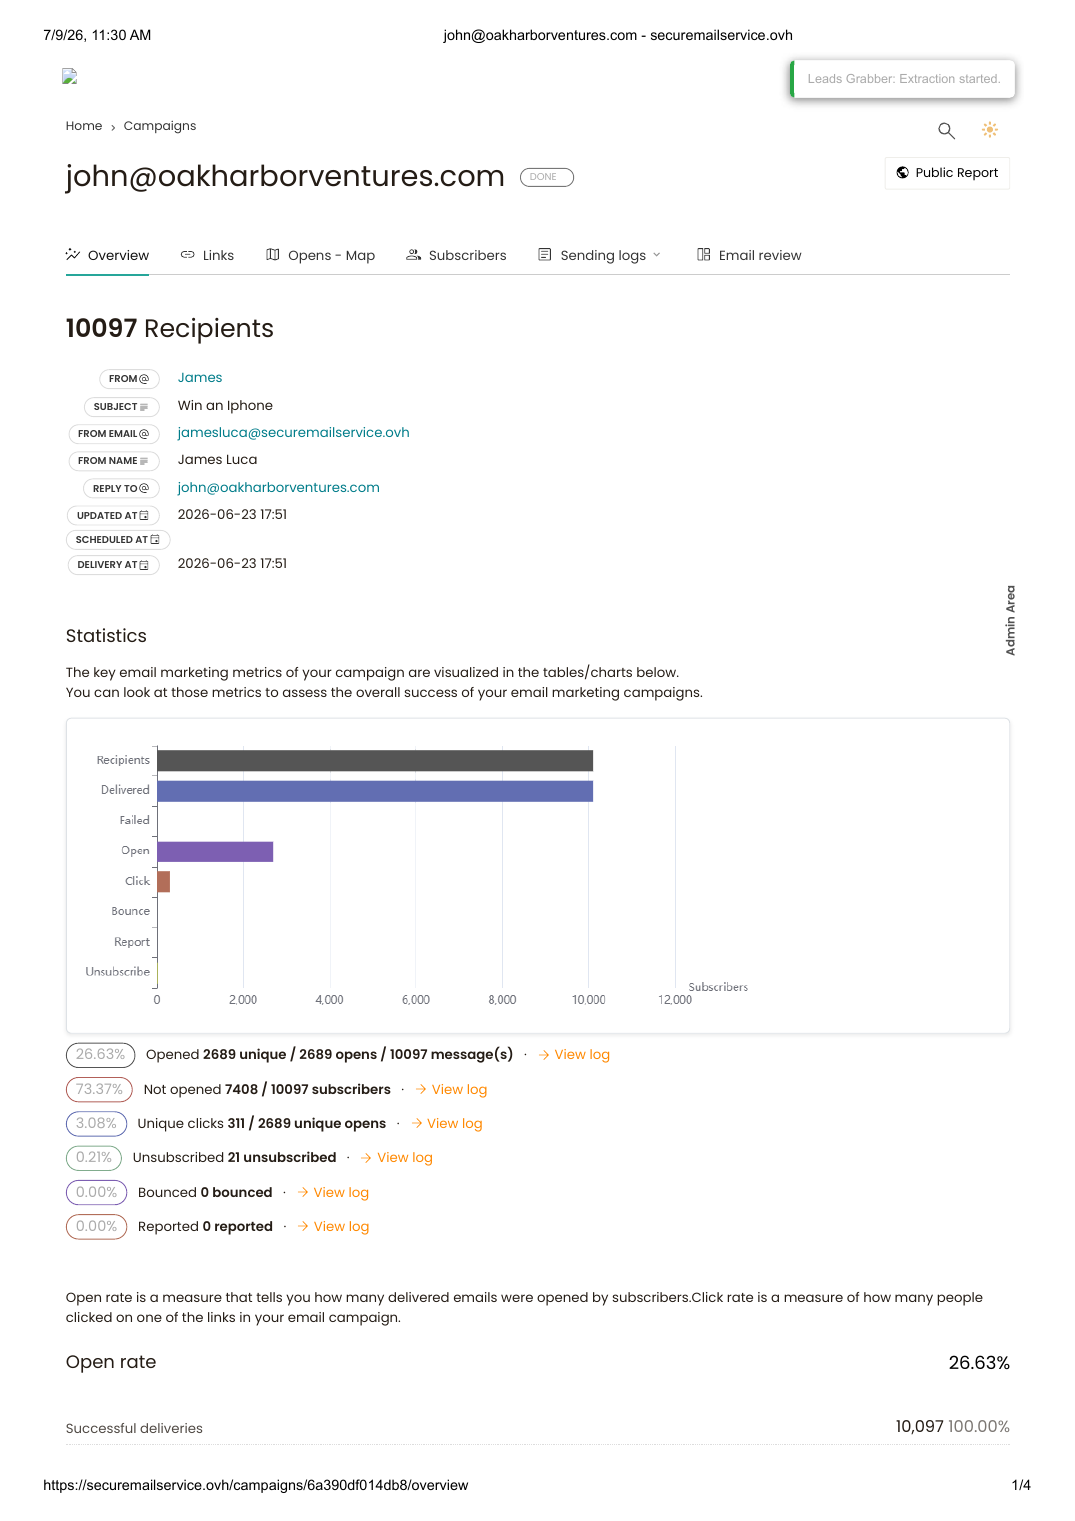Click the Open bar in chart
The image size is (1075, 1521).
[215, 851]
